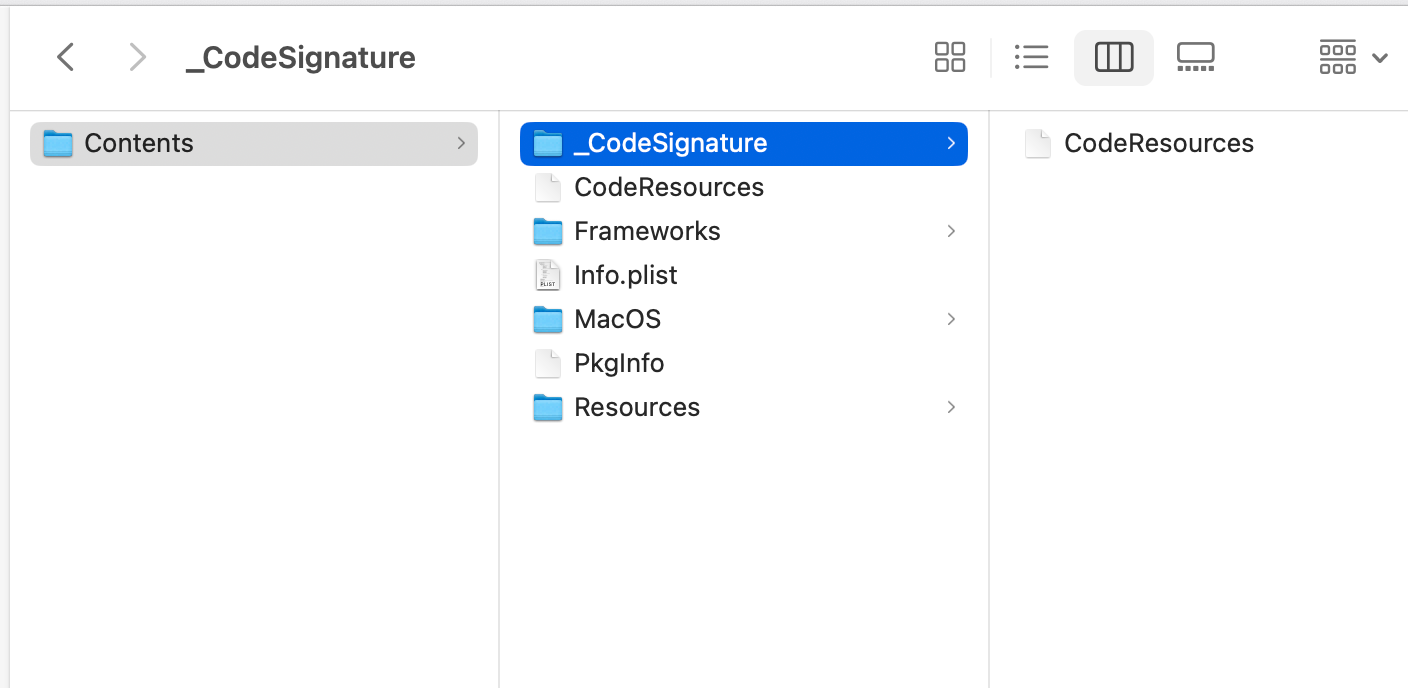This screenshot has width=1408, height=688.
Task: Click the _CodeSignature folder icon
Action: point(548,143)
